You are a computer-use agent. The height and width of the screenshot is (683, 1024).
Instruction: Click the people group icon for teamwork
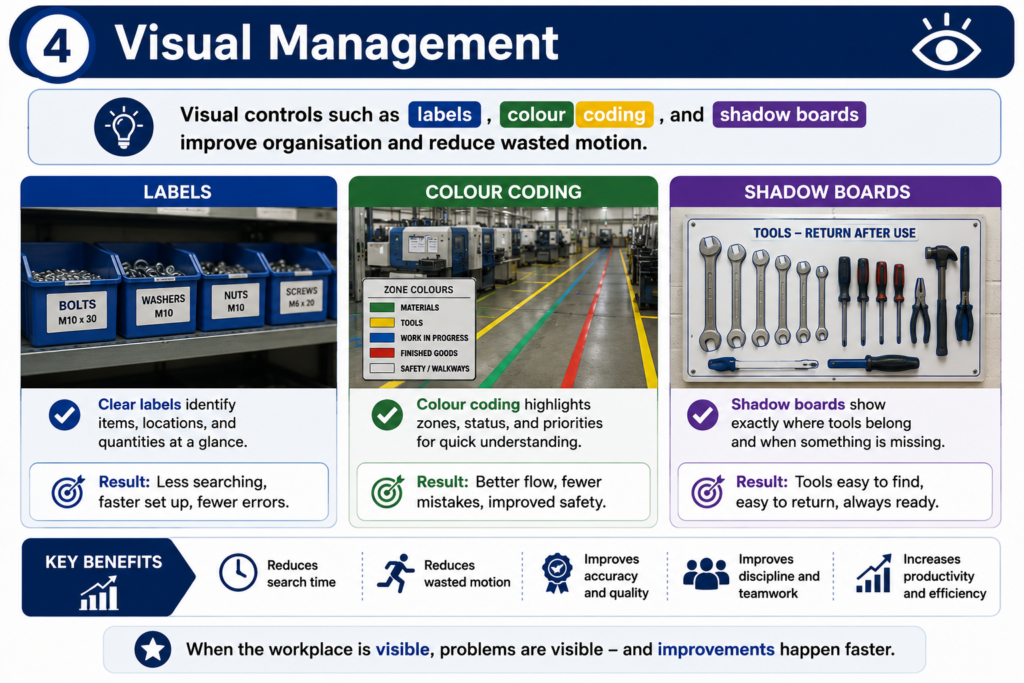click(x=706, y=573)
